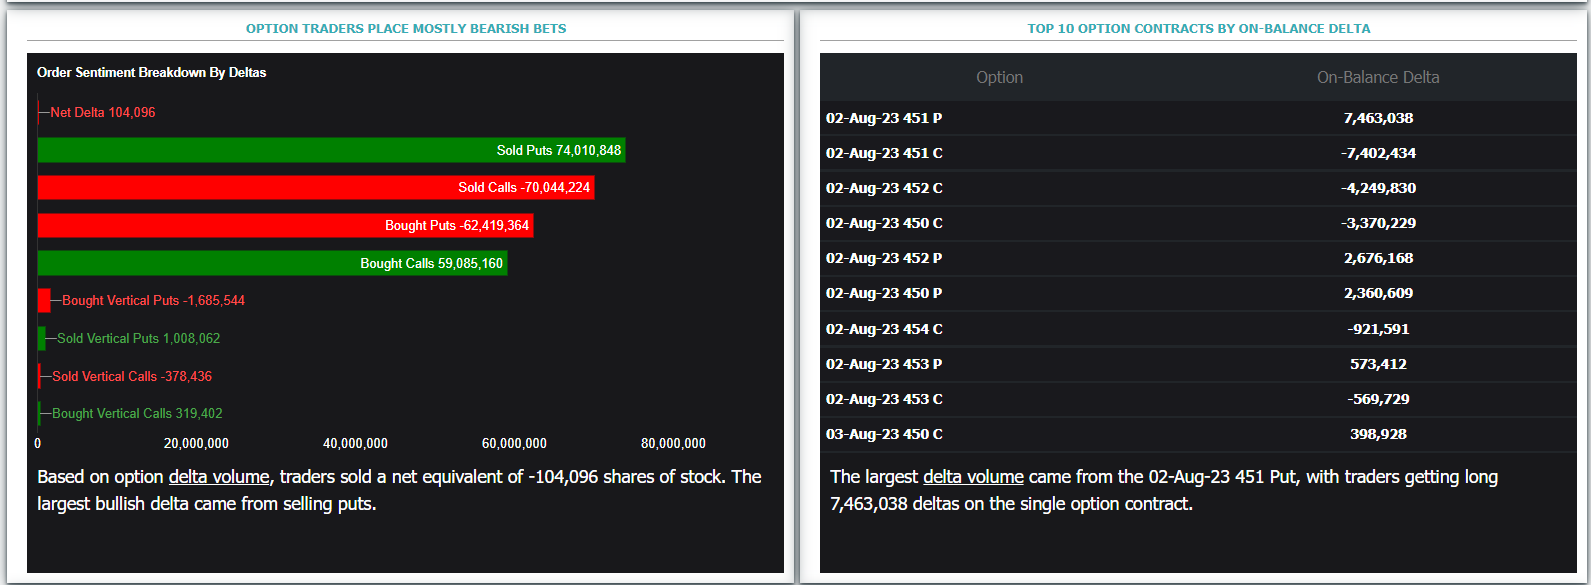Click the Net Delta 104,096 label
This screenshot has width=1591, height=585.
(x=103, y=112)
